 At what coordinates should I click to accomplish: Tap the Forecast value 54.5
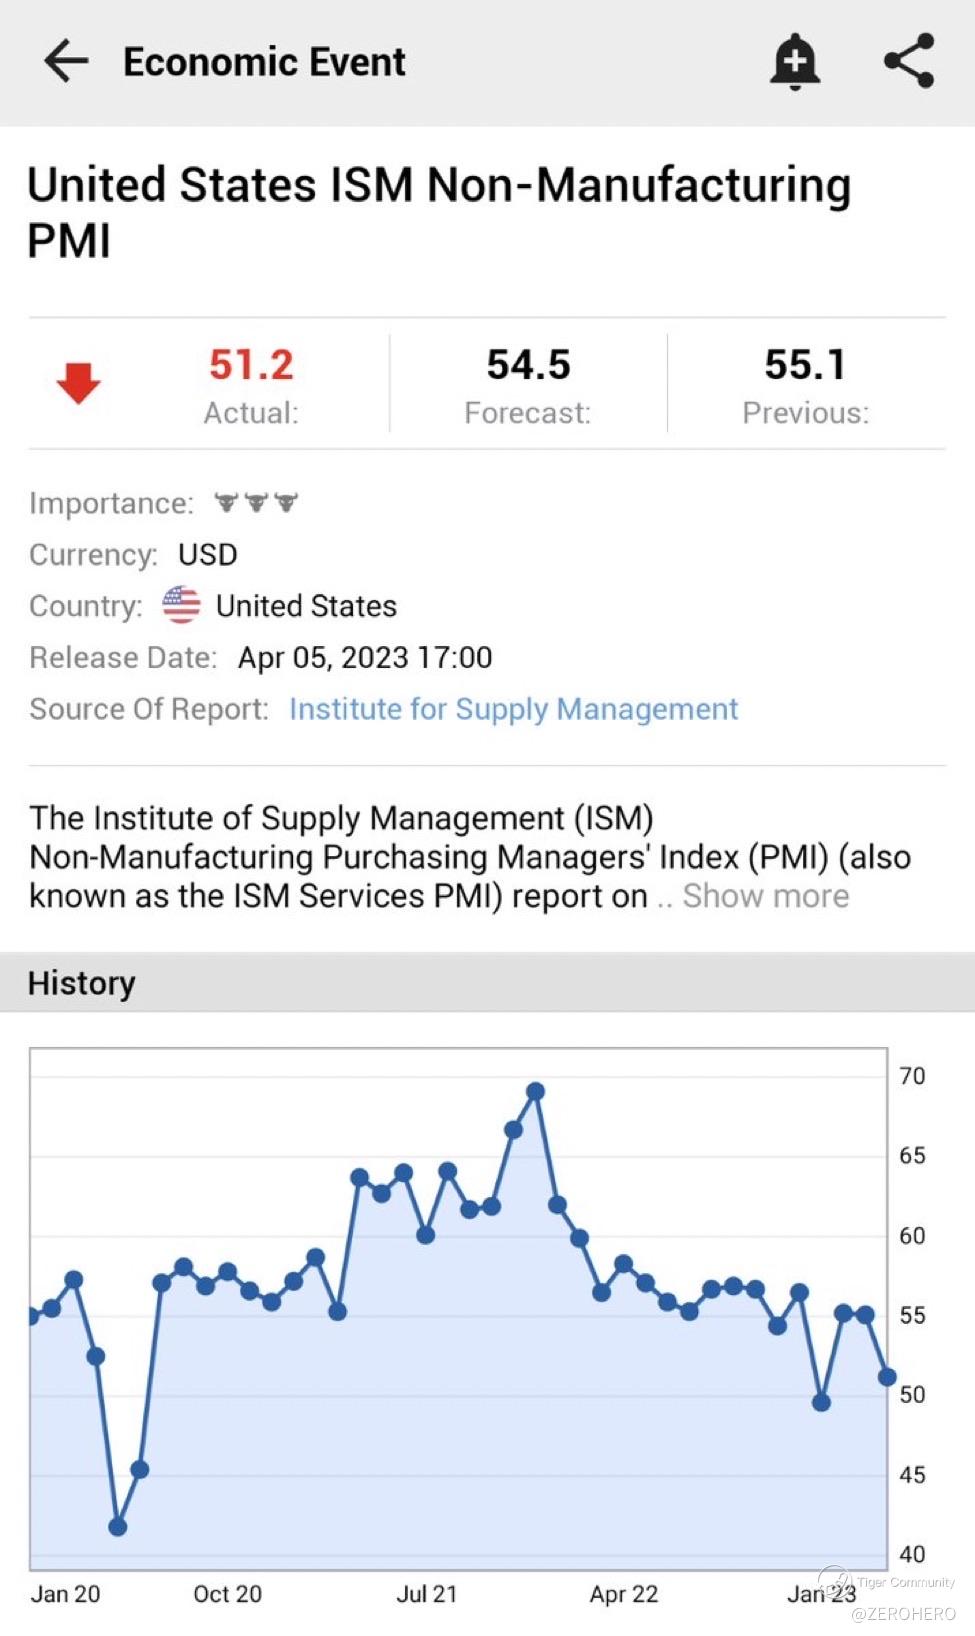tap(528, 365)
